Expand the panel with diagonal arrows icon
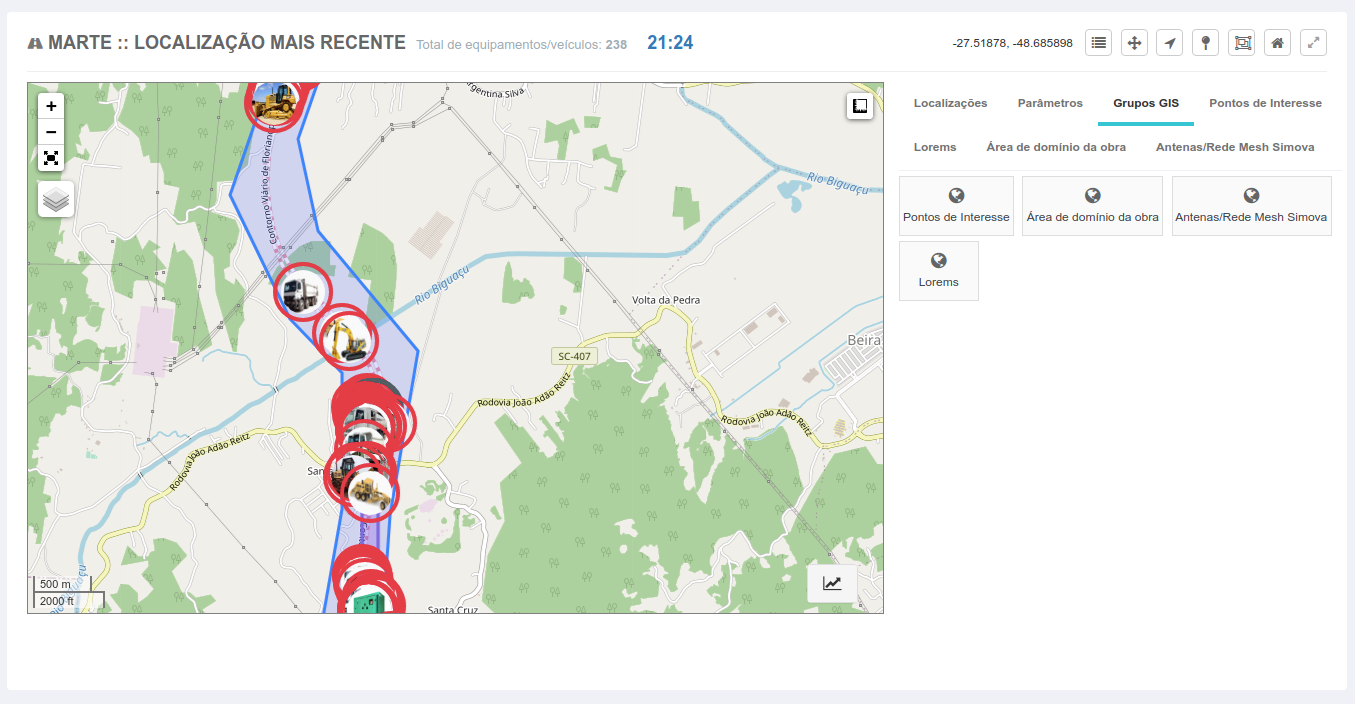Viewport: 1355px width, 704px height. 1313,43
